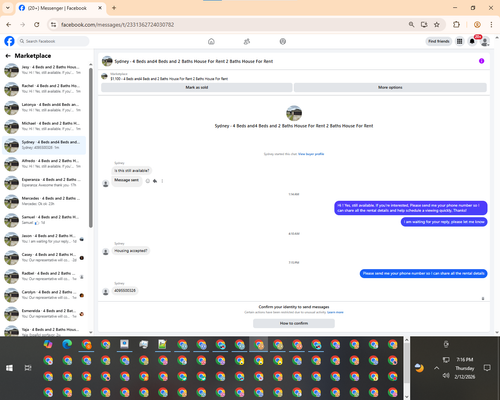Screen dimensions: 500x400
Task: Click the conversation list scrollbar
Action: [x=91, y=148]
